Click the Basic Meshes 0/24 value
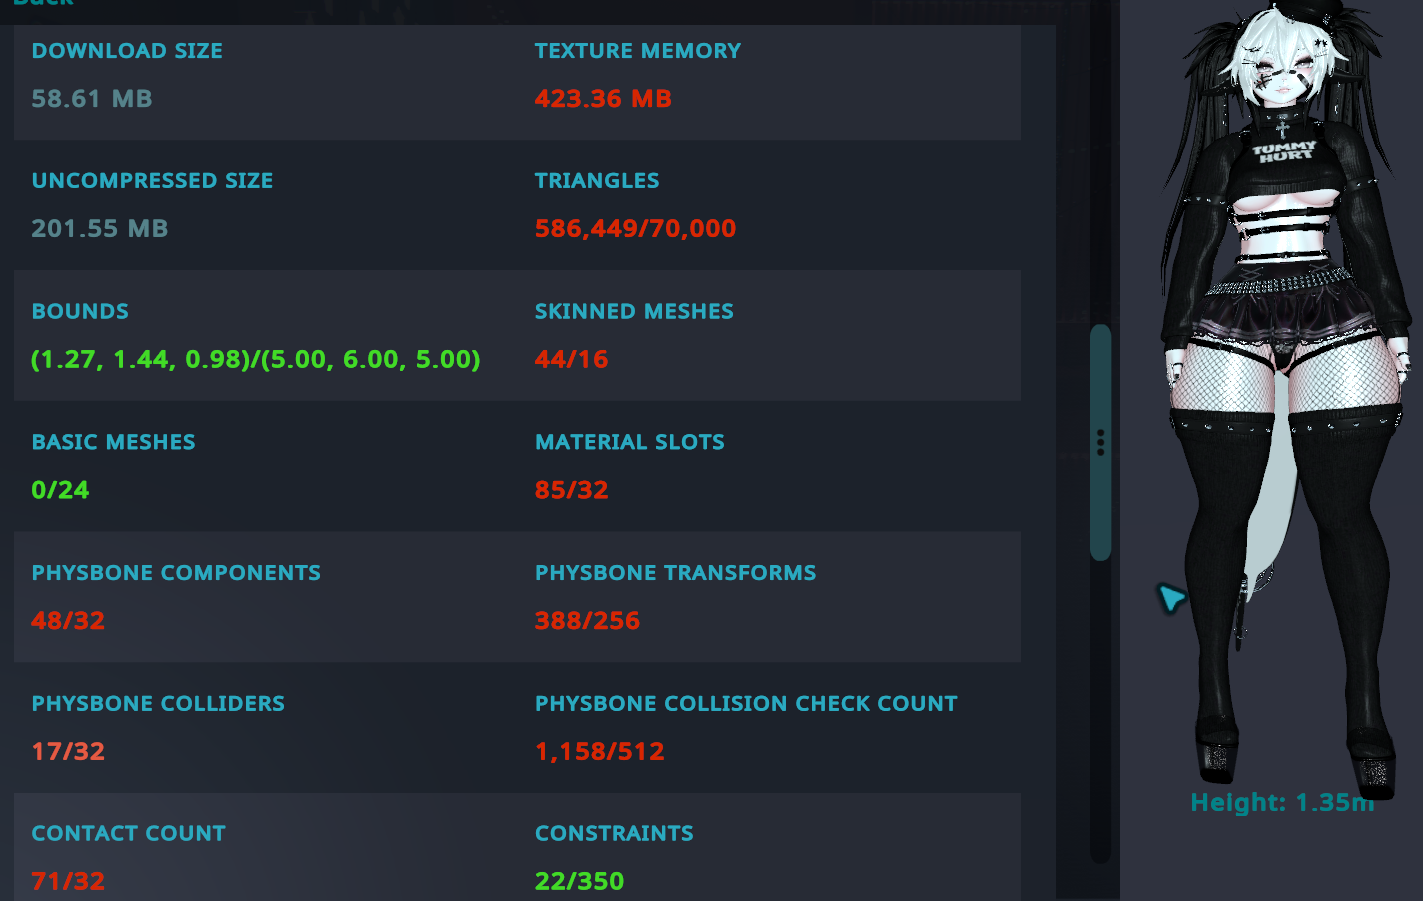 (60, 490)
